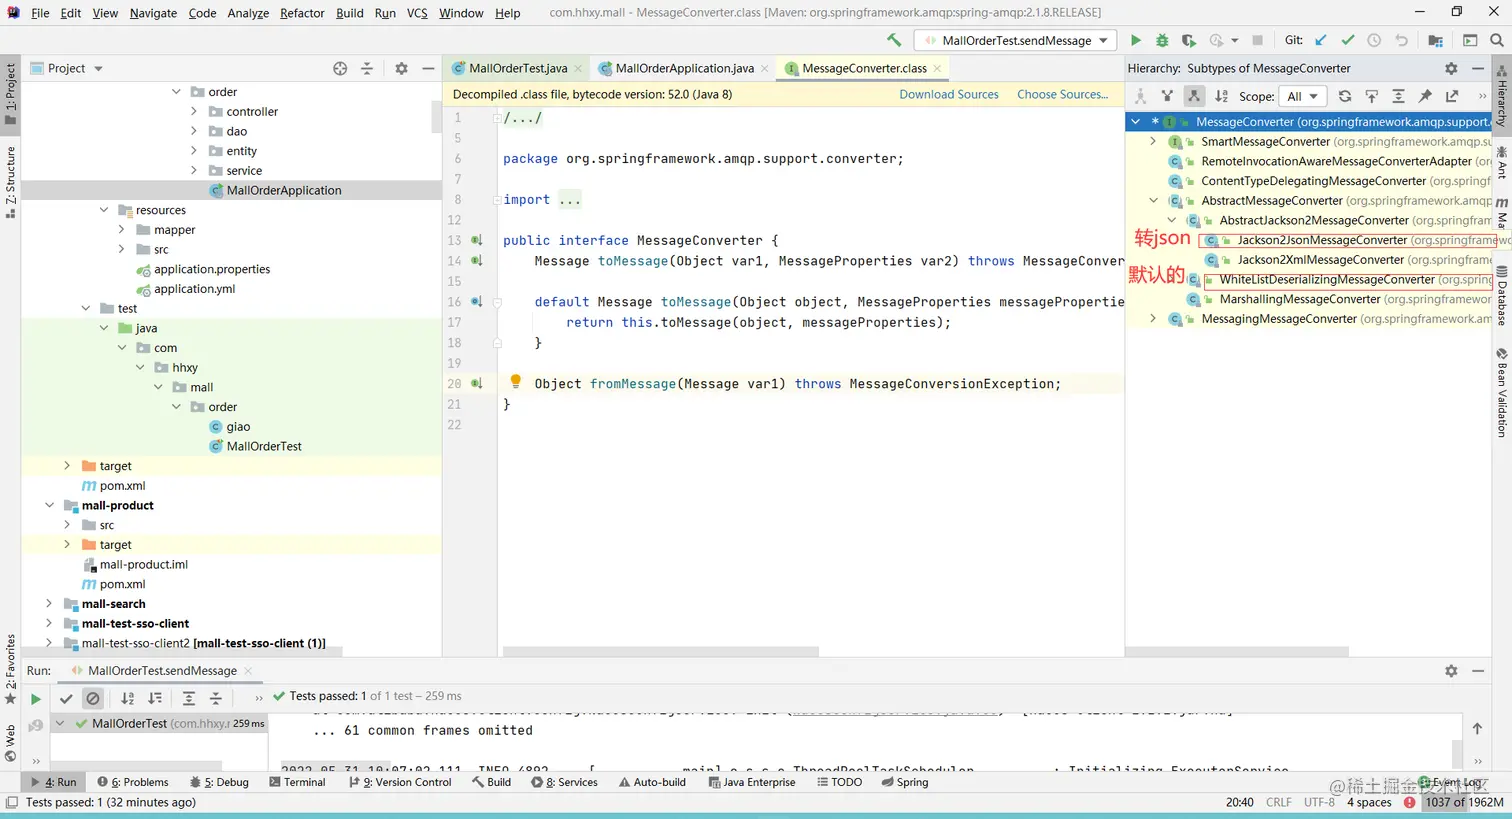Click the editor horizontal scrollbar
The width and height of the screenshot is (1512, 819).
click(660, 651)
